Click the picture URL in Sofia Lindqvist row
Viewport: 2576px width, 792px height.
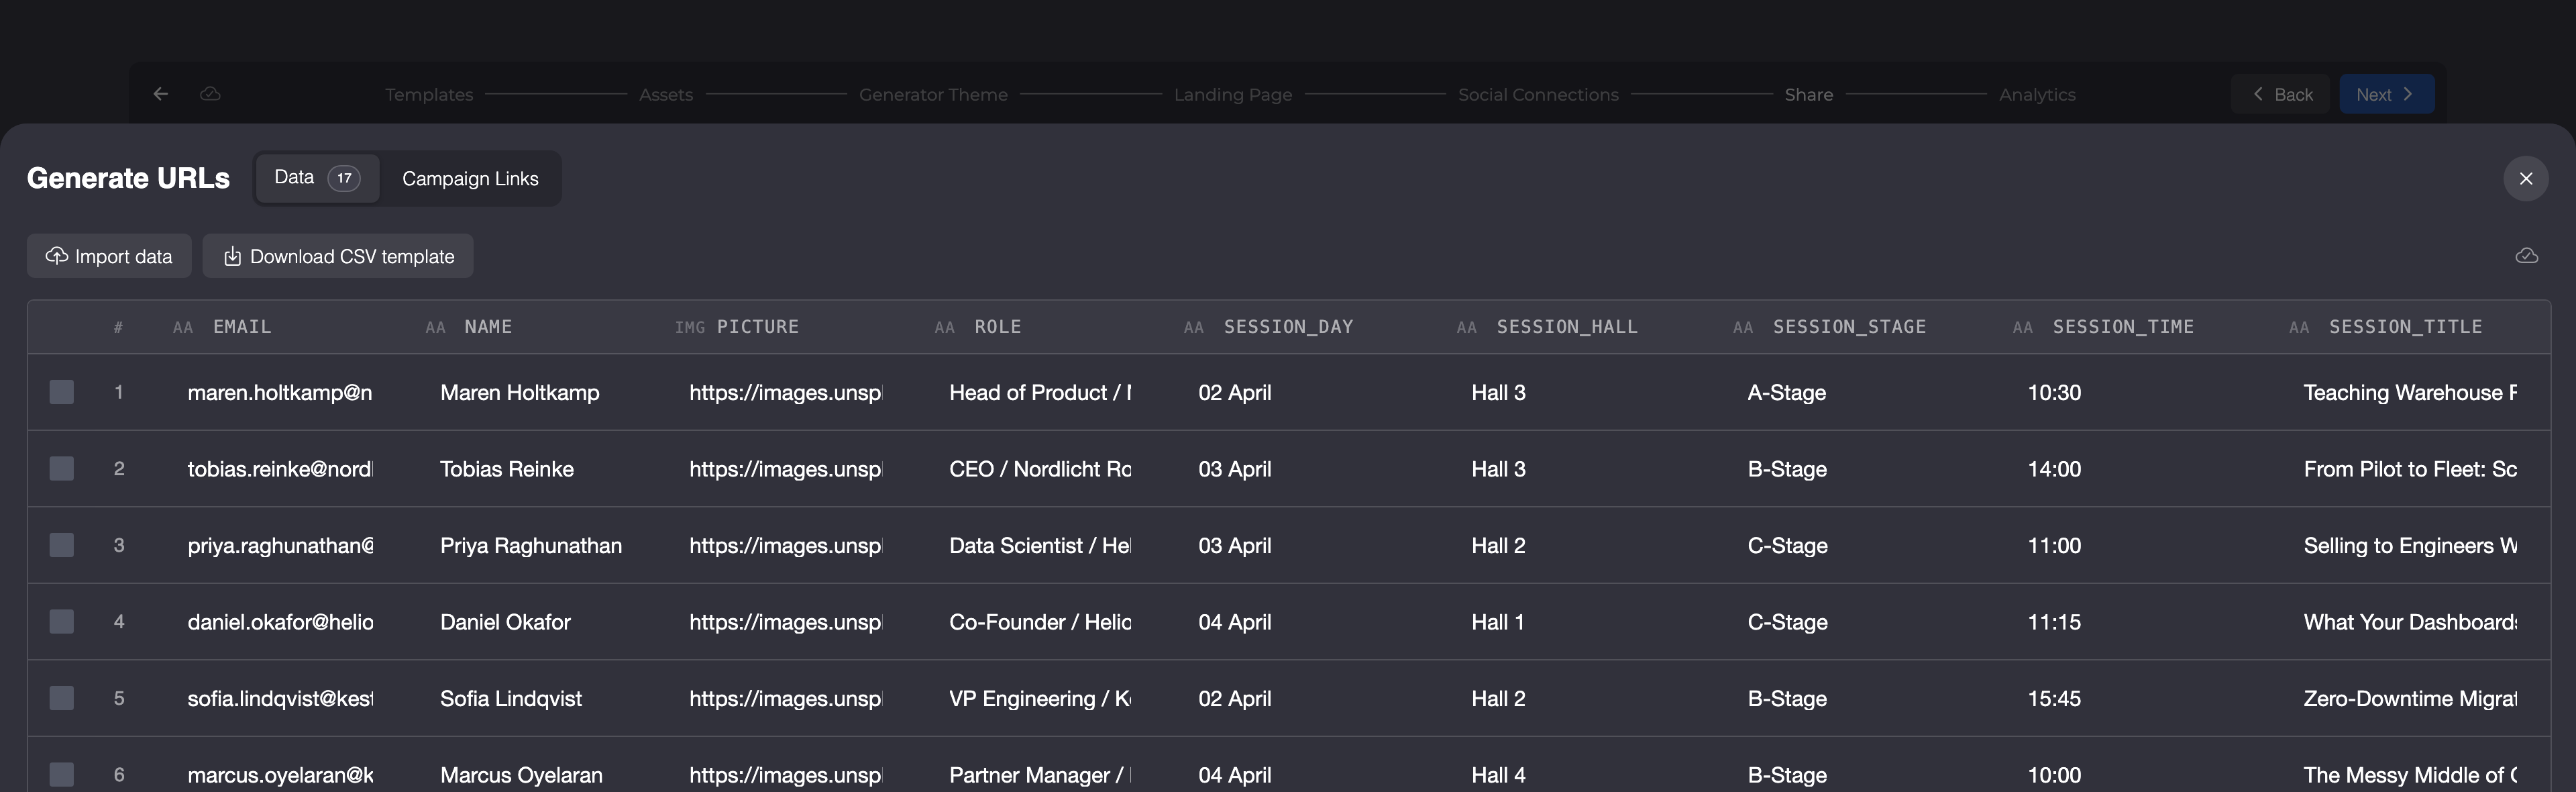tap(786, 698)
